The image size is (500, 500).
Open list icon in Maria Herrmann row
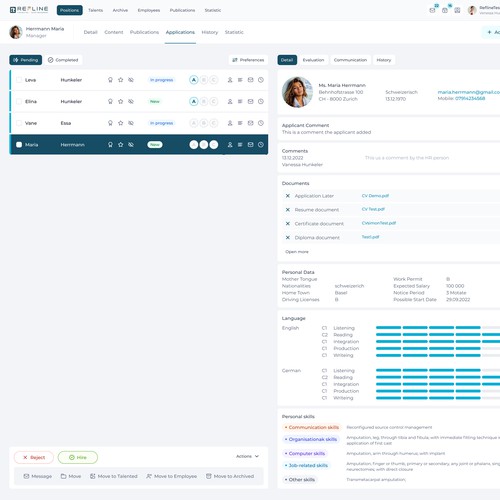240,145
